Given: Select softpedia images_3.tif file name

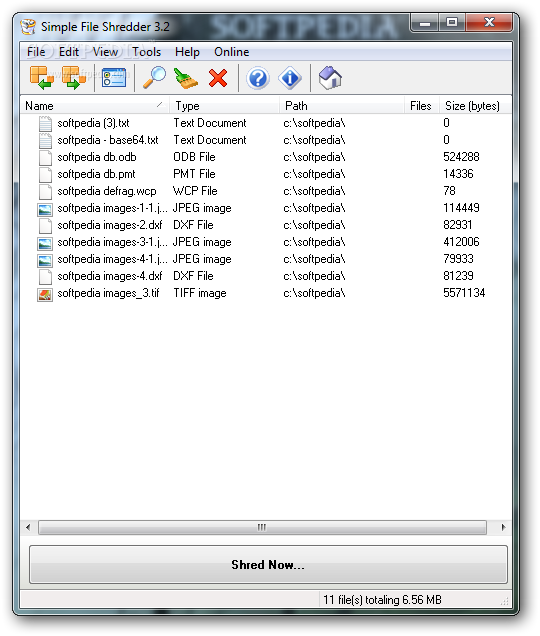Looking at the screenshot, I should 108,293.
